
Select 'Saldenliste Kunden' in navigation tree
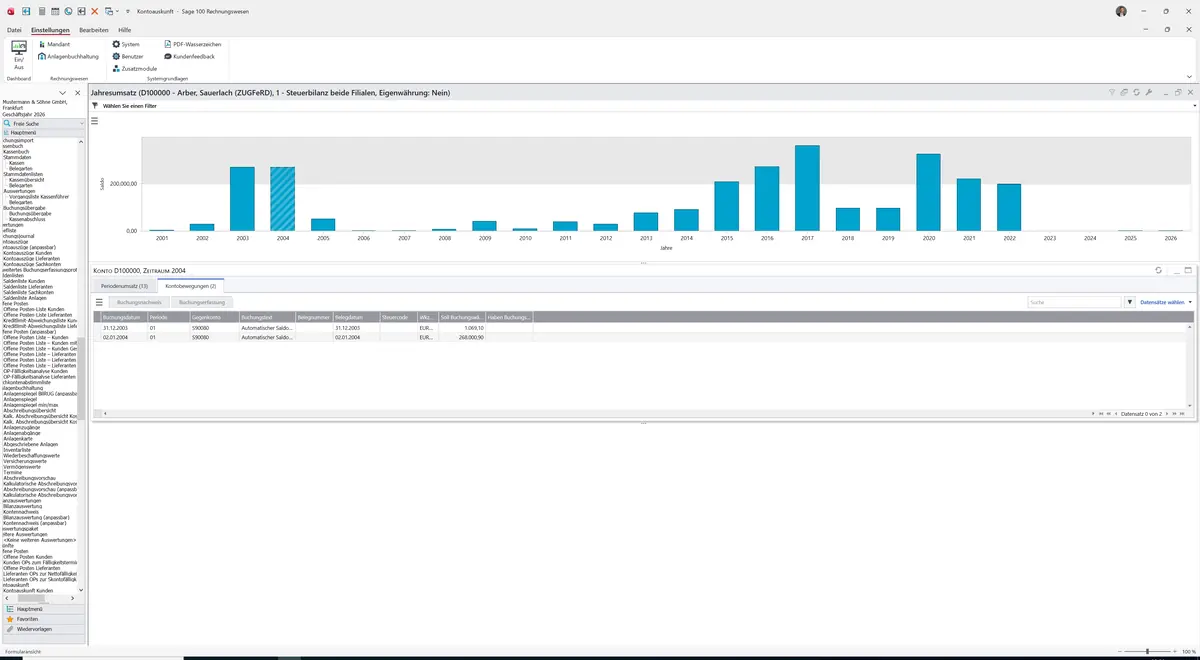pyautogui.click(x=26, y=280)
